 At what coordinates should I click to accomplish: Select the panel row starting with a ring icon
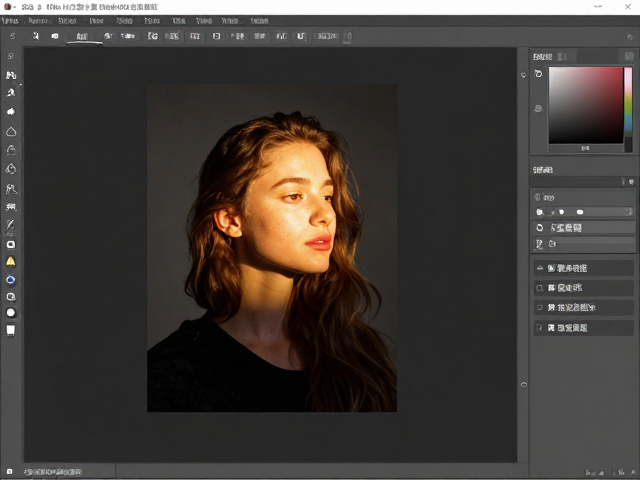pos(583,228)
